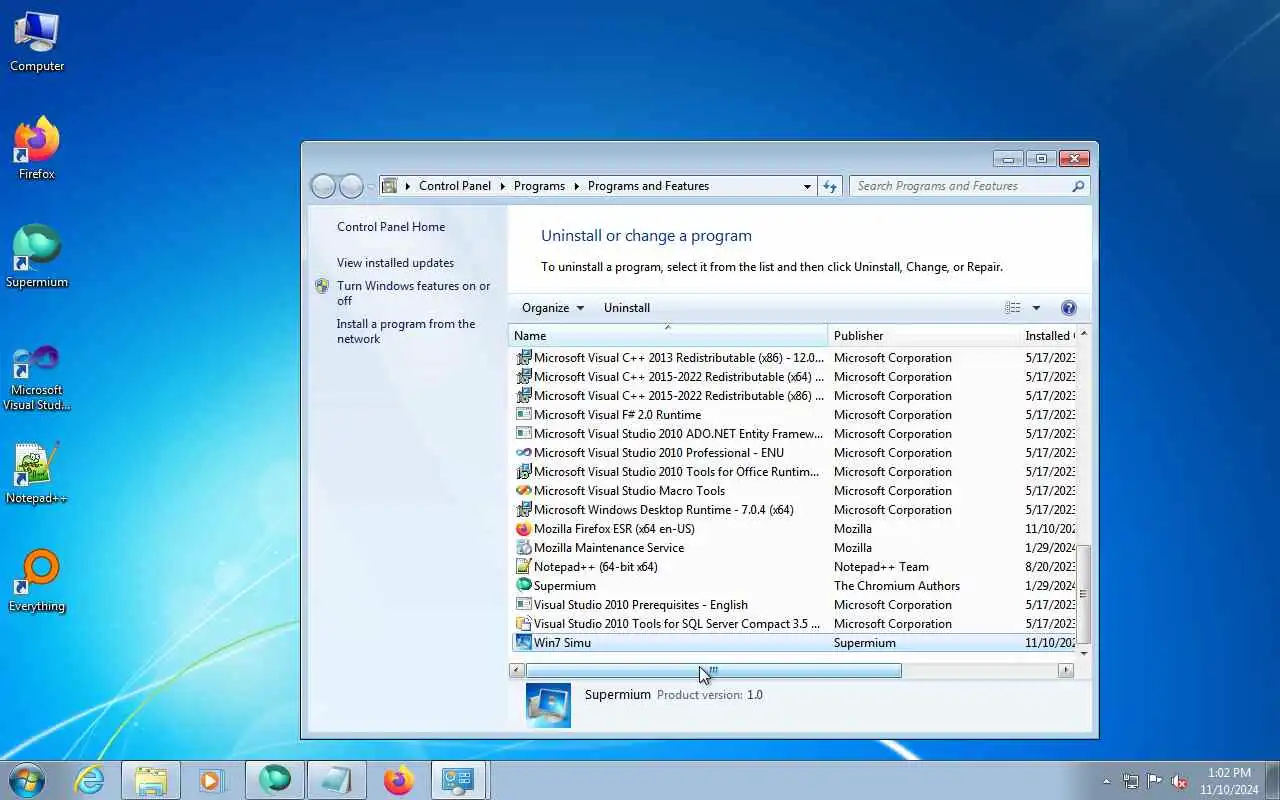The image size is (1280, 800).
Task: Open the Organize dropdown menu
Action: tap(553, 308)
